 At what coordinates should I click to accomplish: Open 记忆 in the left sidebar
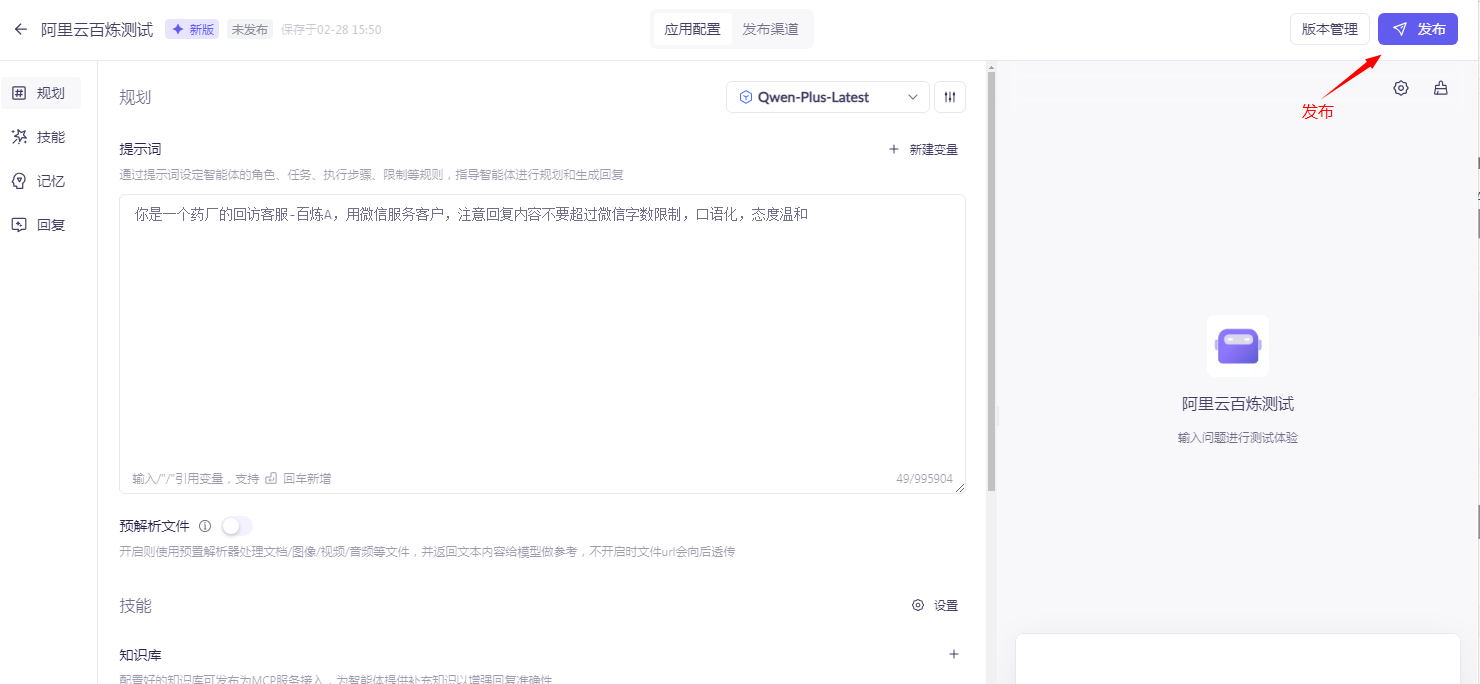click(x=40, y=181)
